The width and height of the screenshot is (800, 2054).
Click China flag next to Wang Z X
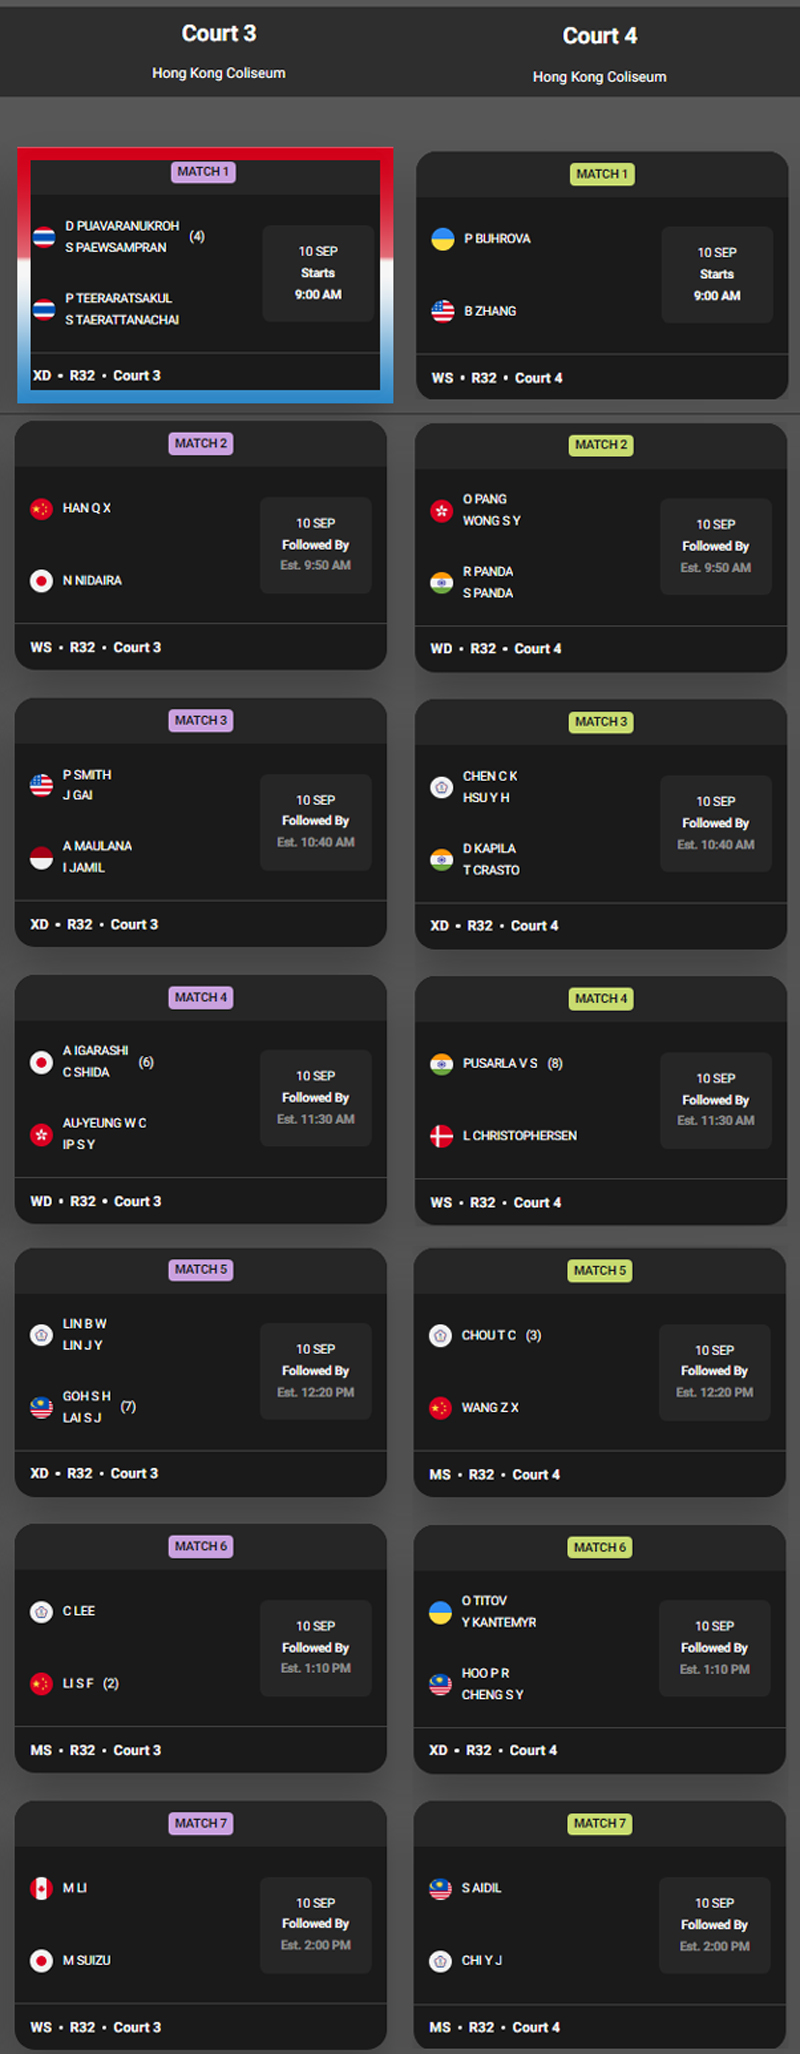point(440,1408)
